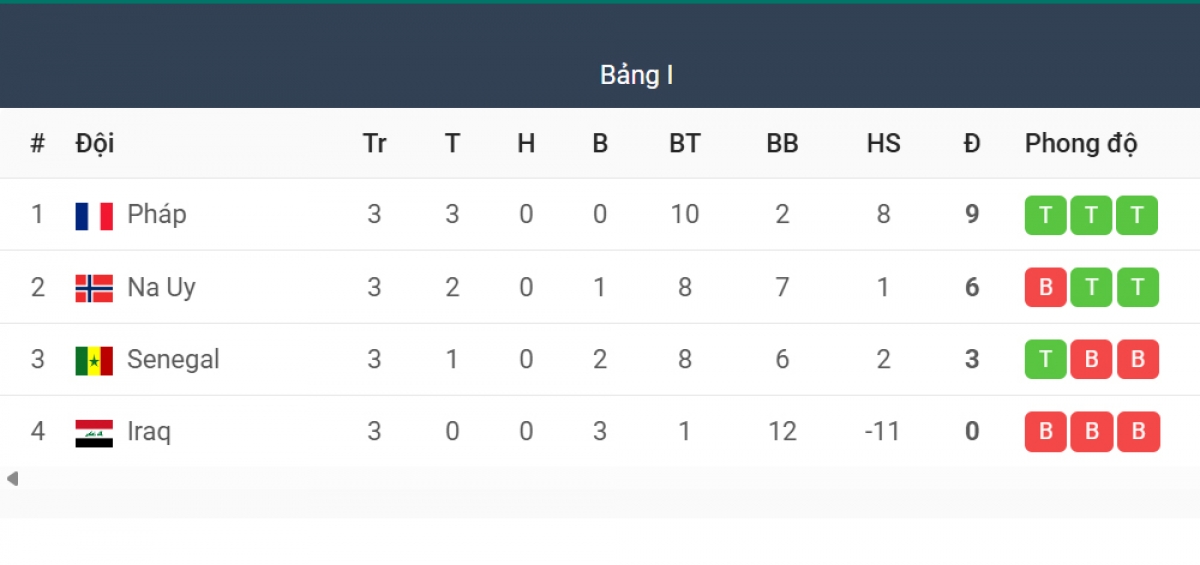
Task: Open the Iraq team link
Action: point(149,431)
